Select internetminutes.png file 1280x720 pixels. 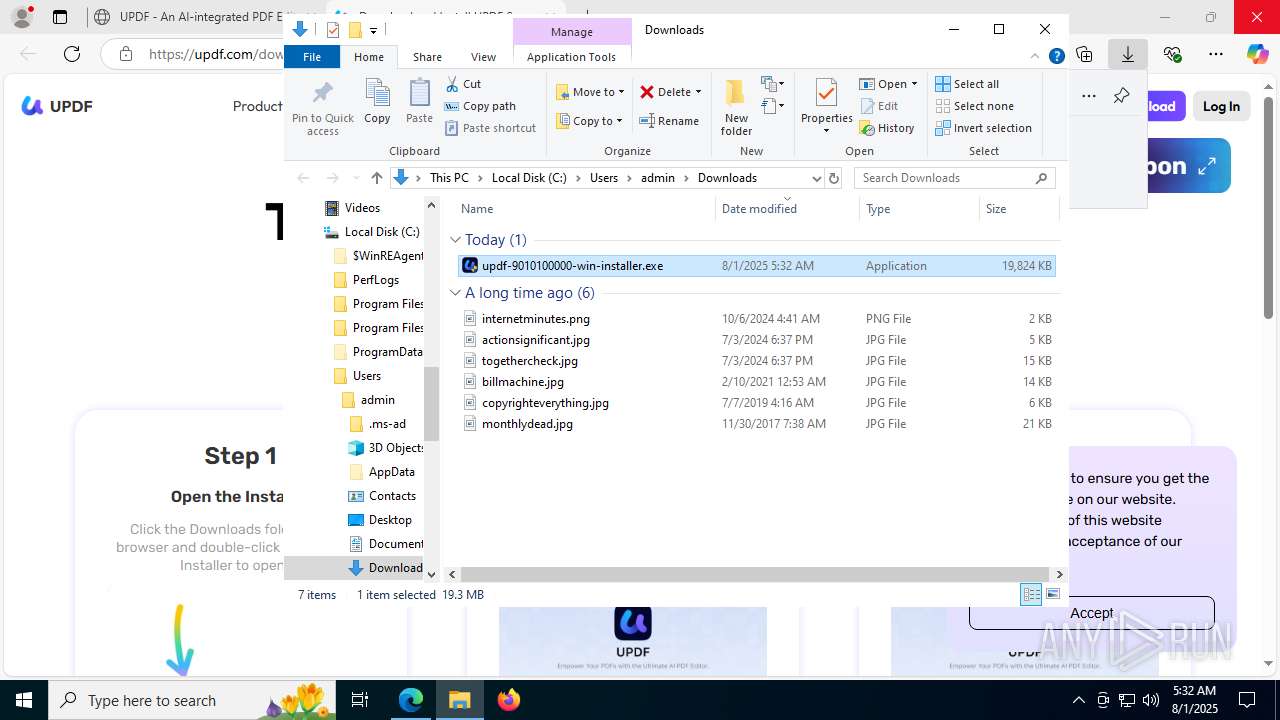(756, 319)
